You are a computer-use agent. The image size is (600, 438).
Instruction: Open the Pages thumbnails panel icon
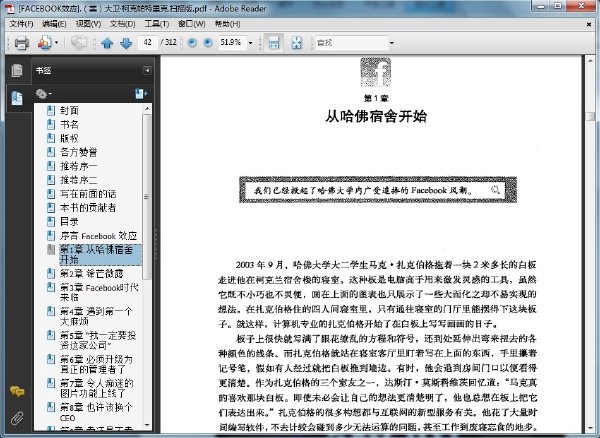(x=17, y=70)
